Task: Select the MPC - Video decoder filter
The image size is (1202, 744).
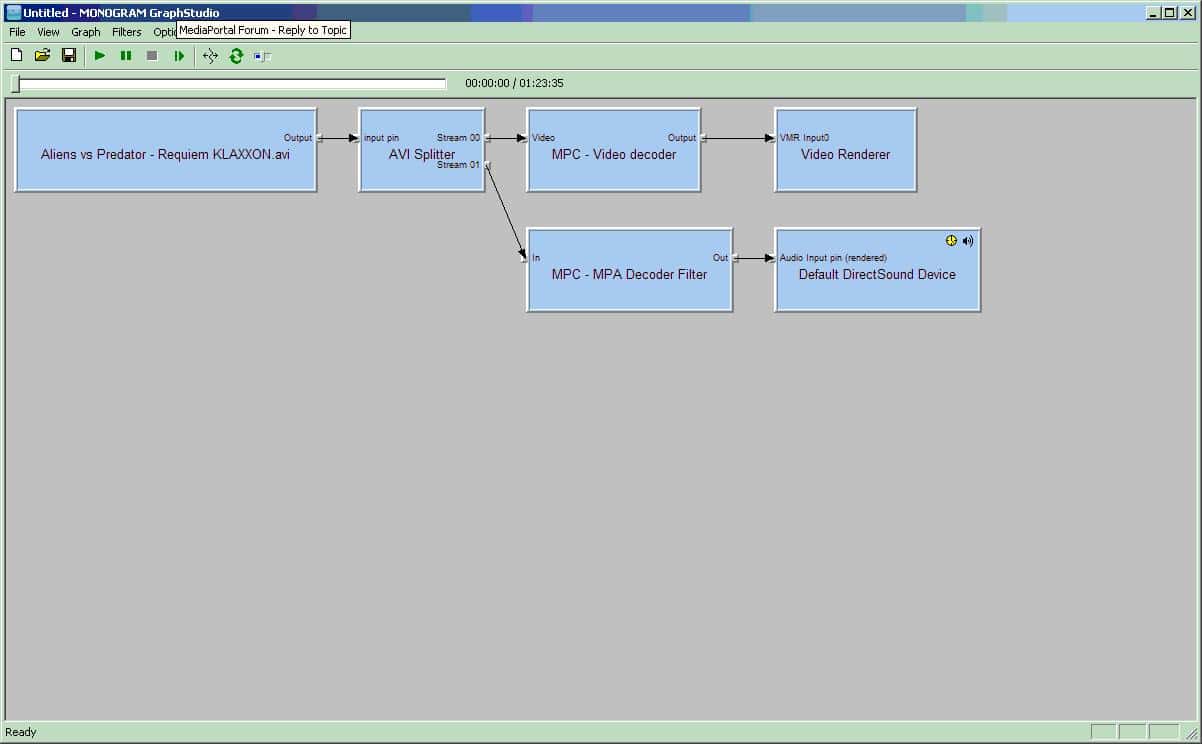Action: point(614,150)
